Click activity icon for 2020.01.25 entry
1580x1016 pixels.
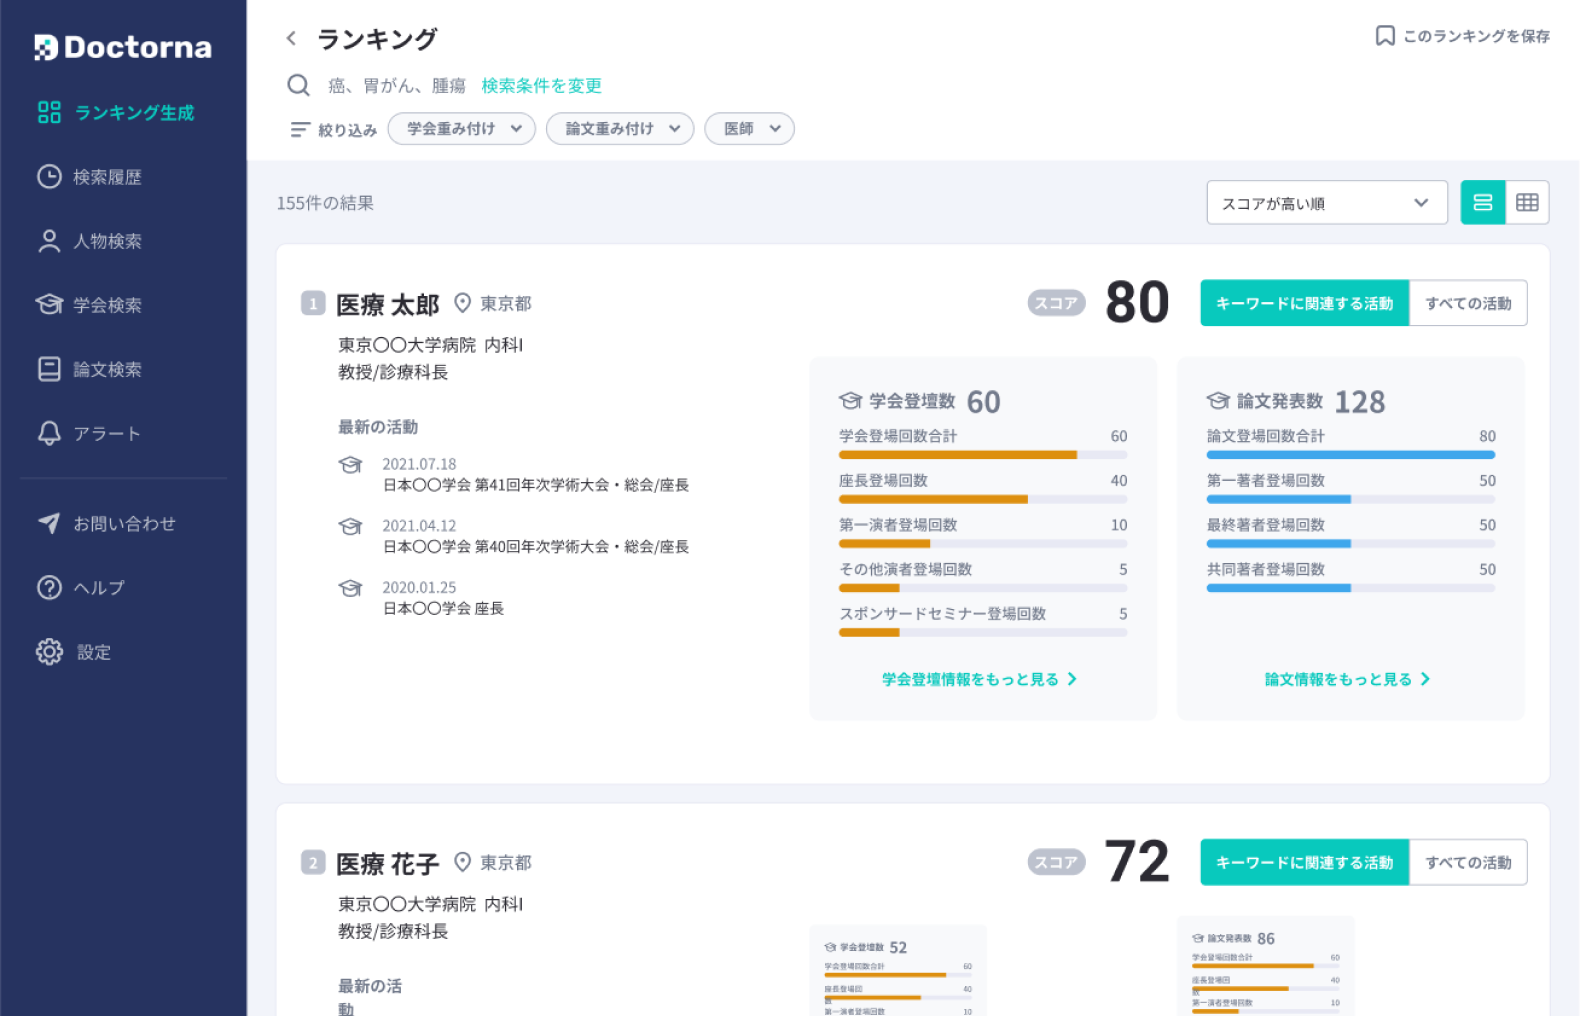(x=350, y=589)
